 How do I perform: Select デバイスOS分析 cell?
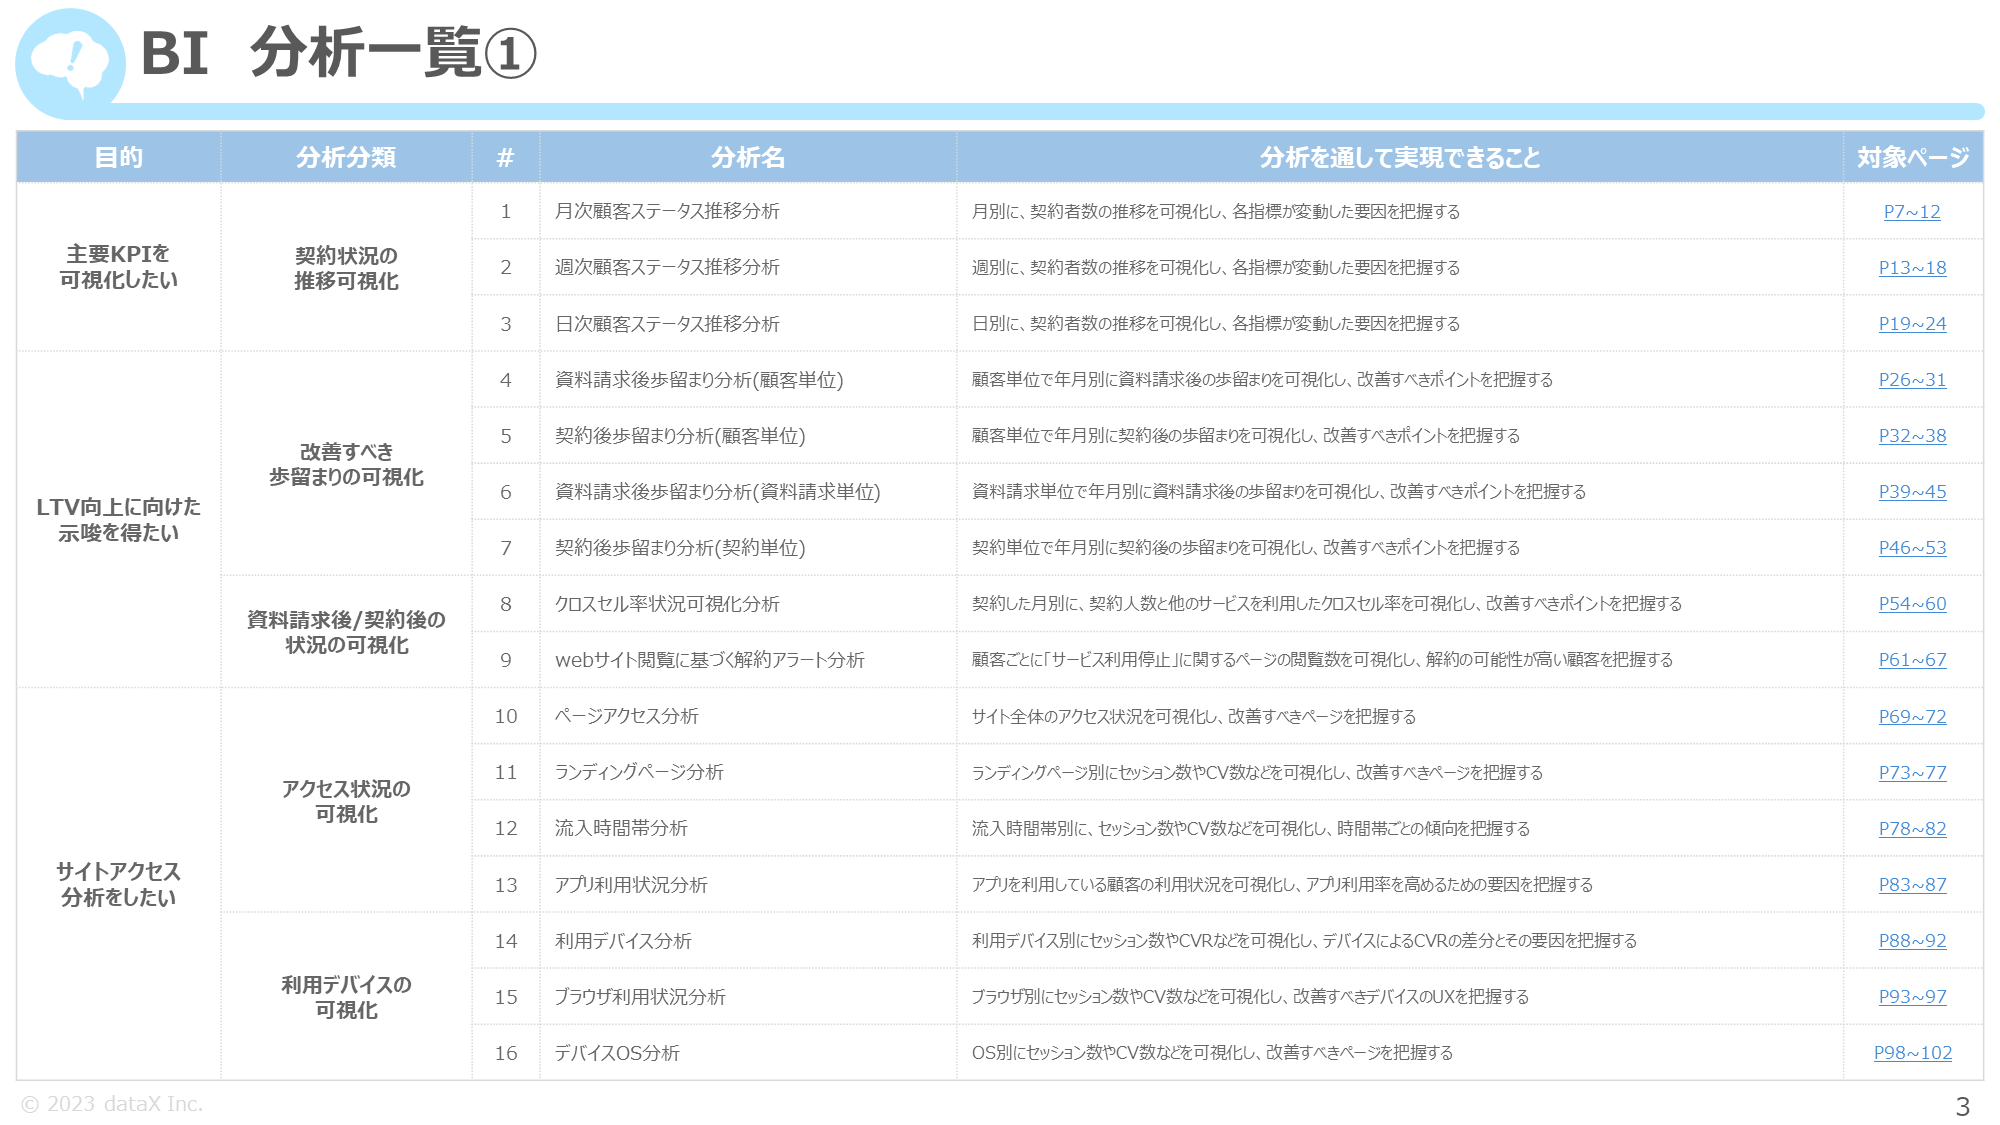(748, 1052)
